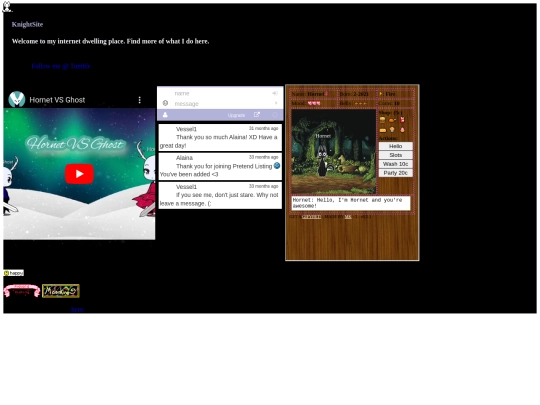Click the Mood hearts indicator
This screenshot has height=405, width=540.
314,103
